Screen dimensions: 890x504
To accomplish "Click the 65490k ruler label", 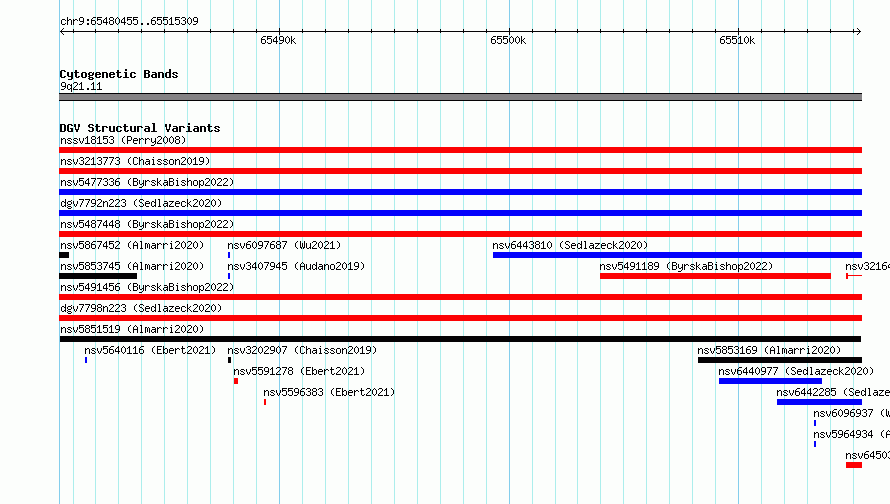I will point(278,40).
